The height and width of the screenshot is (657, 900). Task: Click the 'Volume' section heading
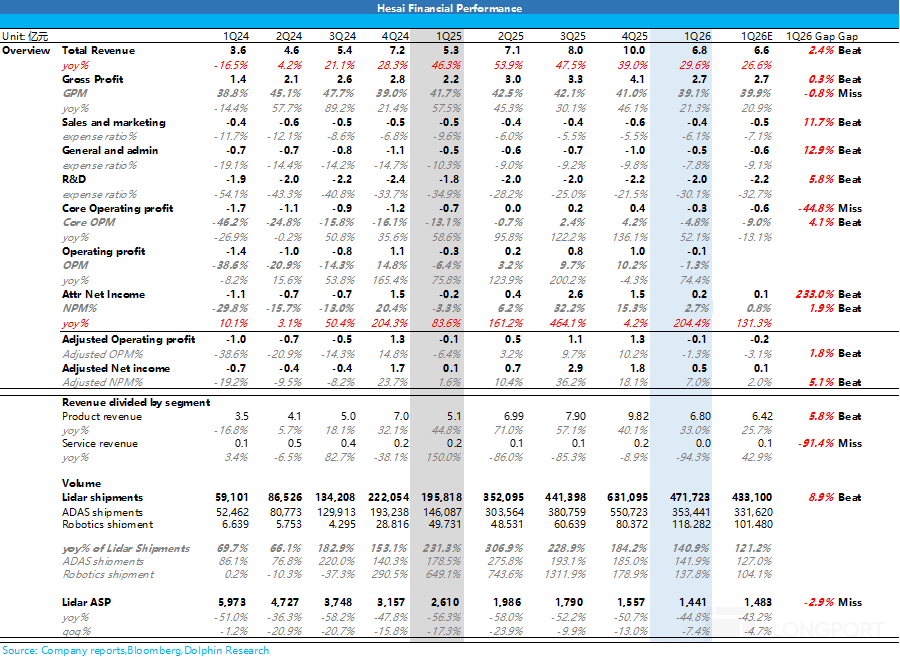82,483
